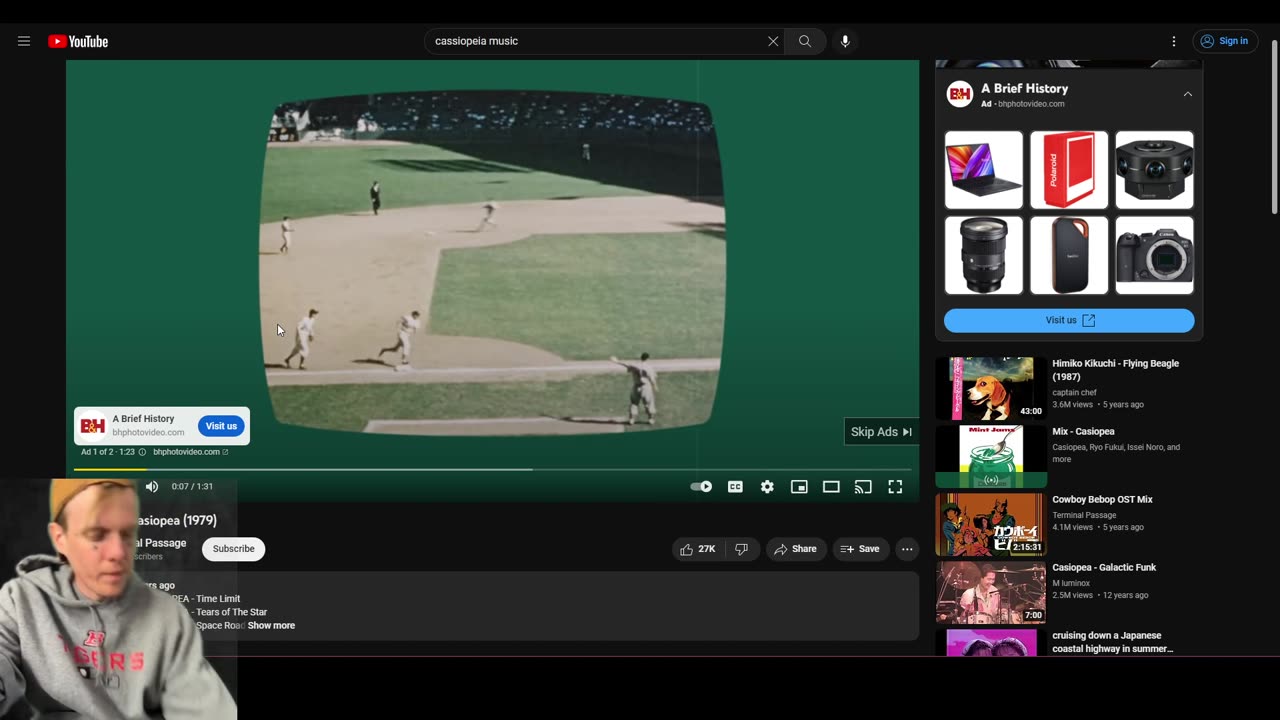Click the Share button

coord(795,549)
